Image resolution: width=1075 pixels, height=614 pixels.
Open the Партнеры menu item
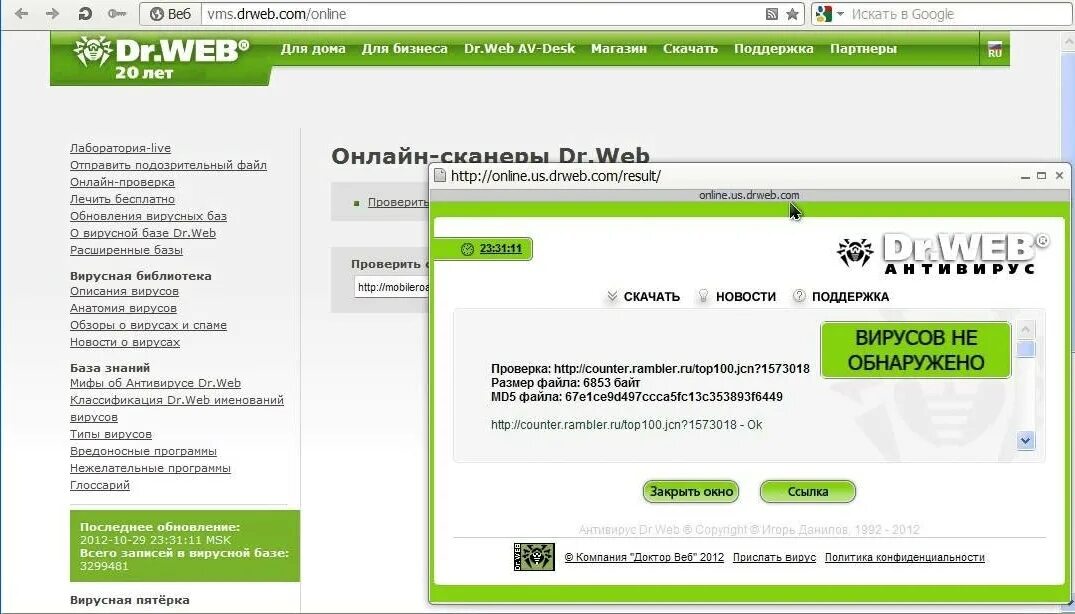point(863,49)
